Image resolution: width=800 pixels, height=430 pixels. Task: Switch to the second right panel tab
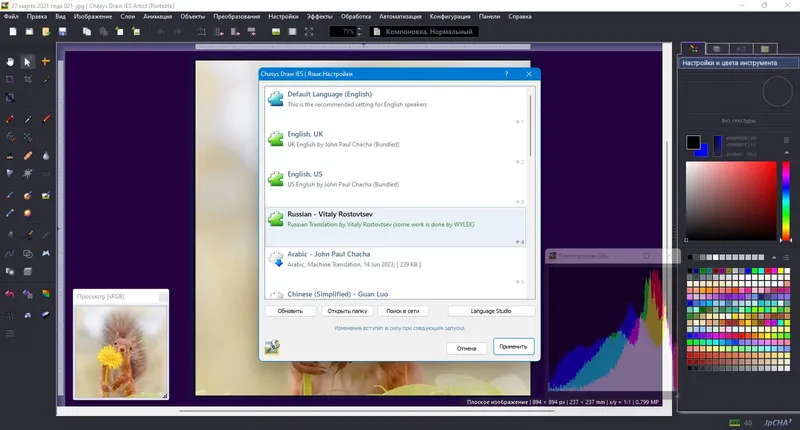717,49
